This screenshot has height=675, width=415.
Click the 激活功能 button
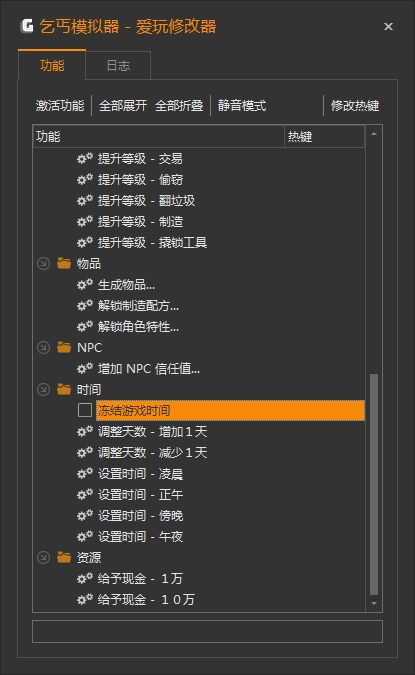60,105
